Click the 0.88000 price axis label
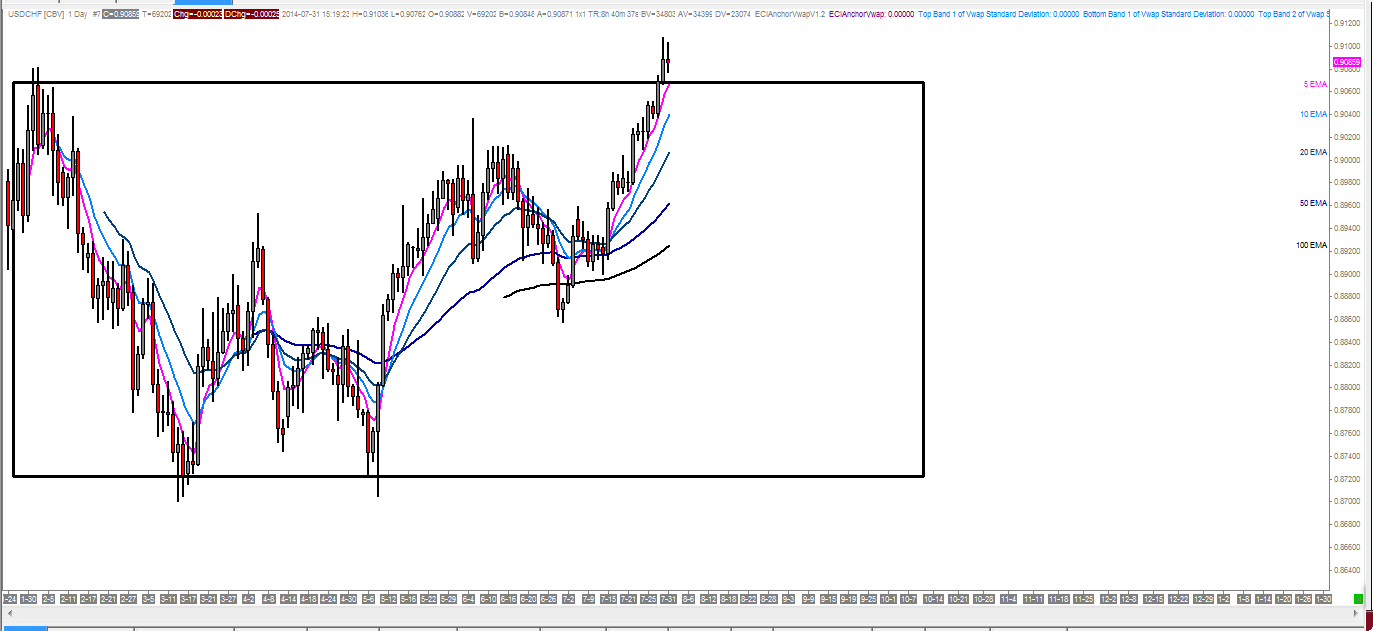The width and height of the screenshot is (1373, 631). click(1346, 388)
